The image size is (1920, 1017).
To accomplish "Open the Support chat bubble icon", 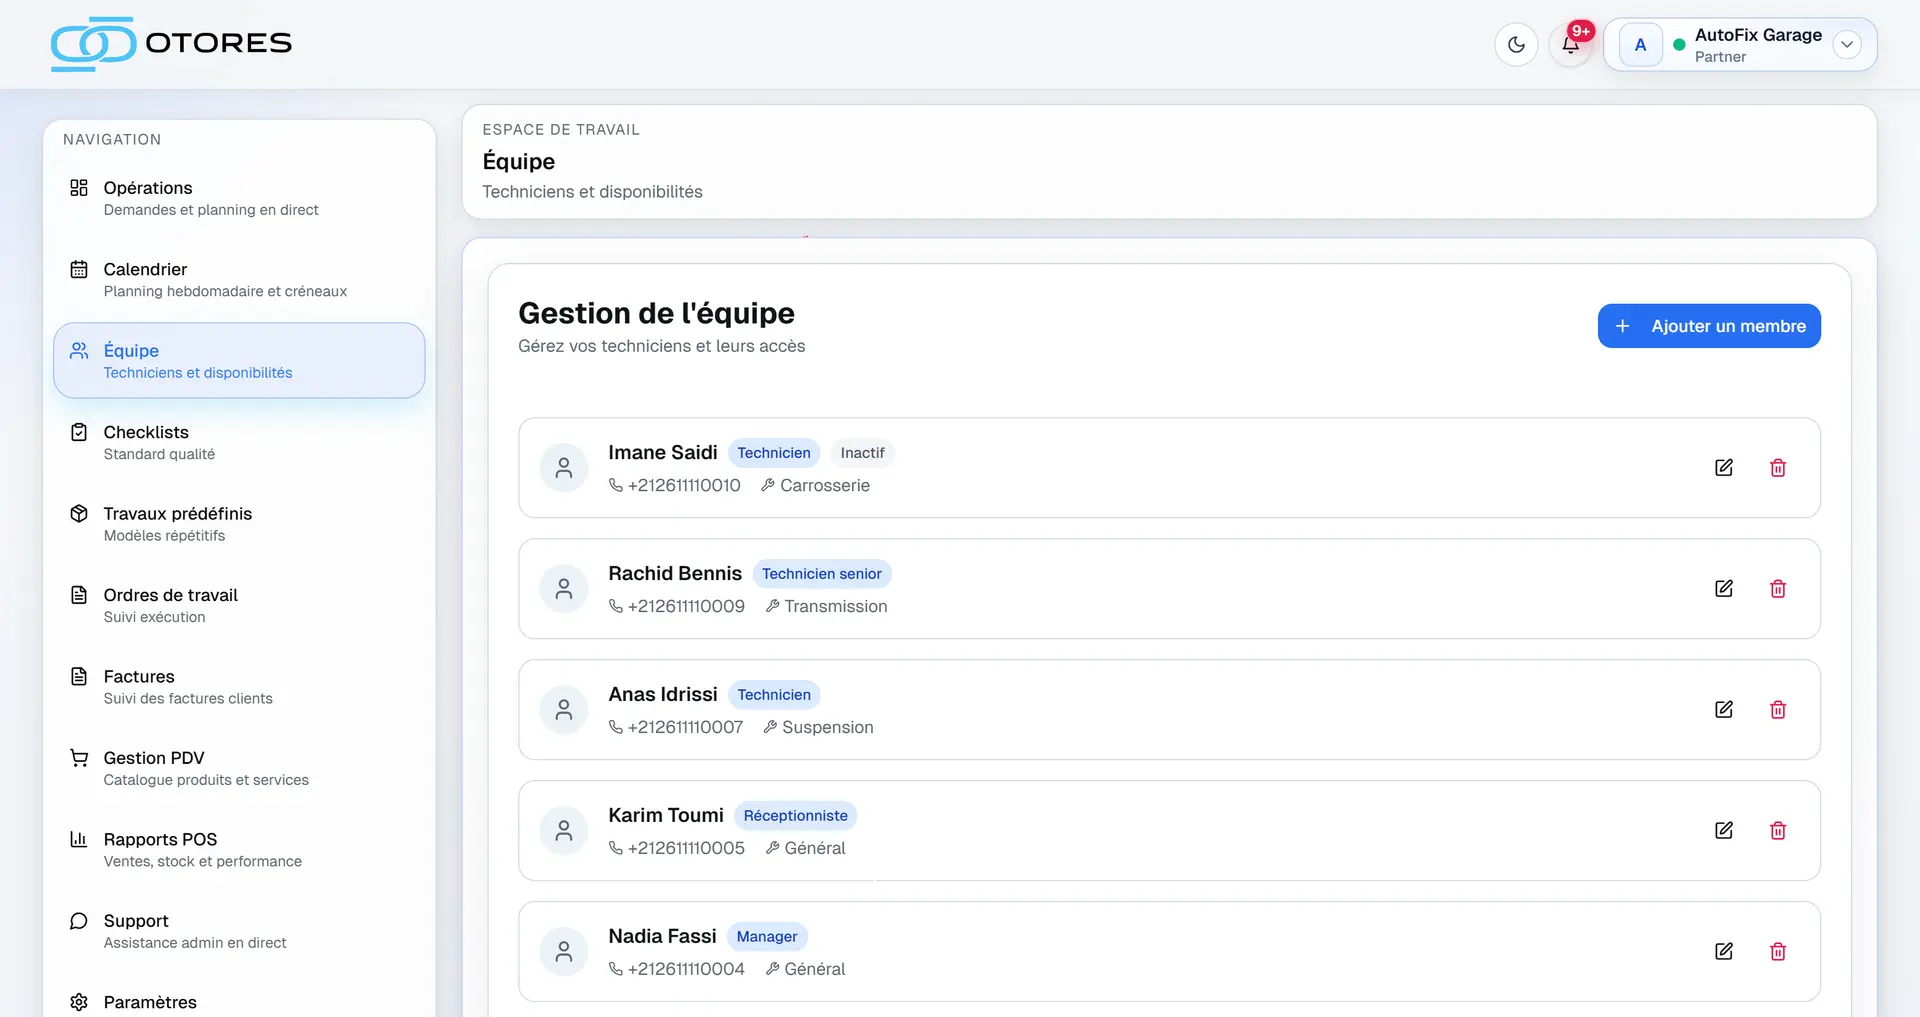I will click(x=79, y=920).
